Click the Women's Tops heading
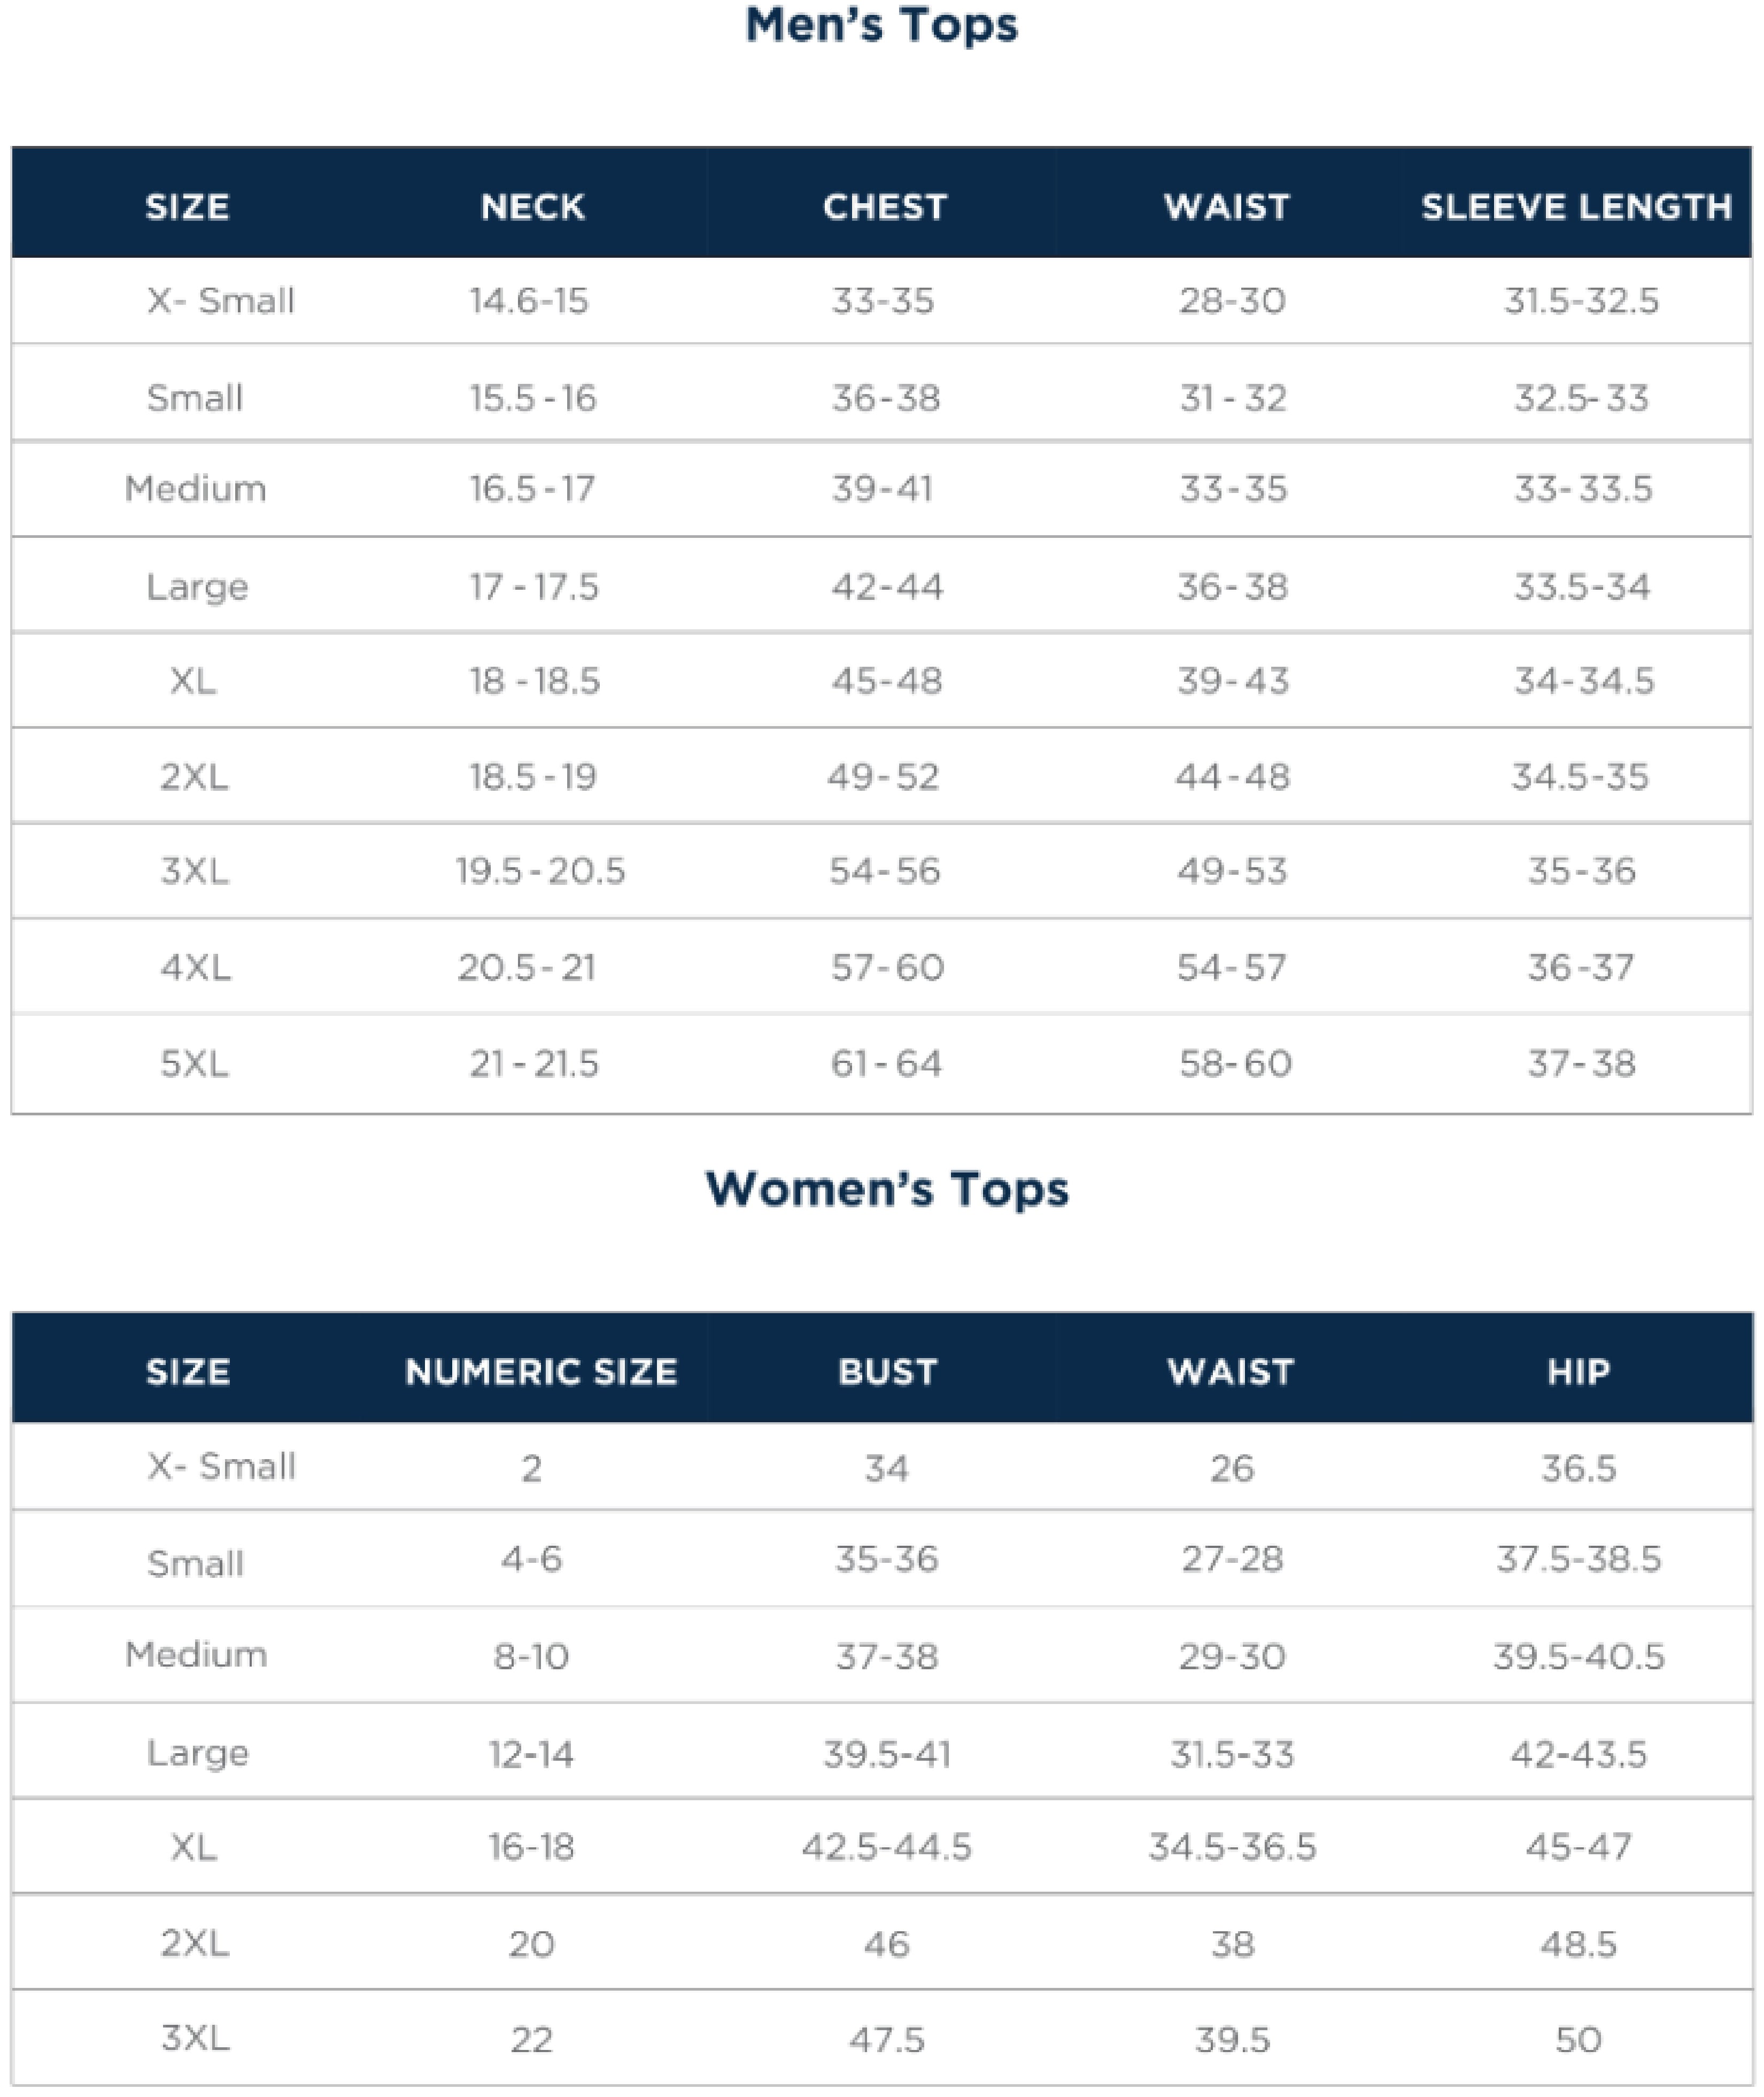Viewport: 1764px width, 2097px height. click(x=887, y=1189)
